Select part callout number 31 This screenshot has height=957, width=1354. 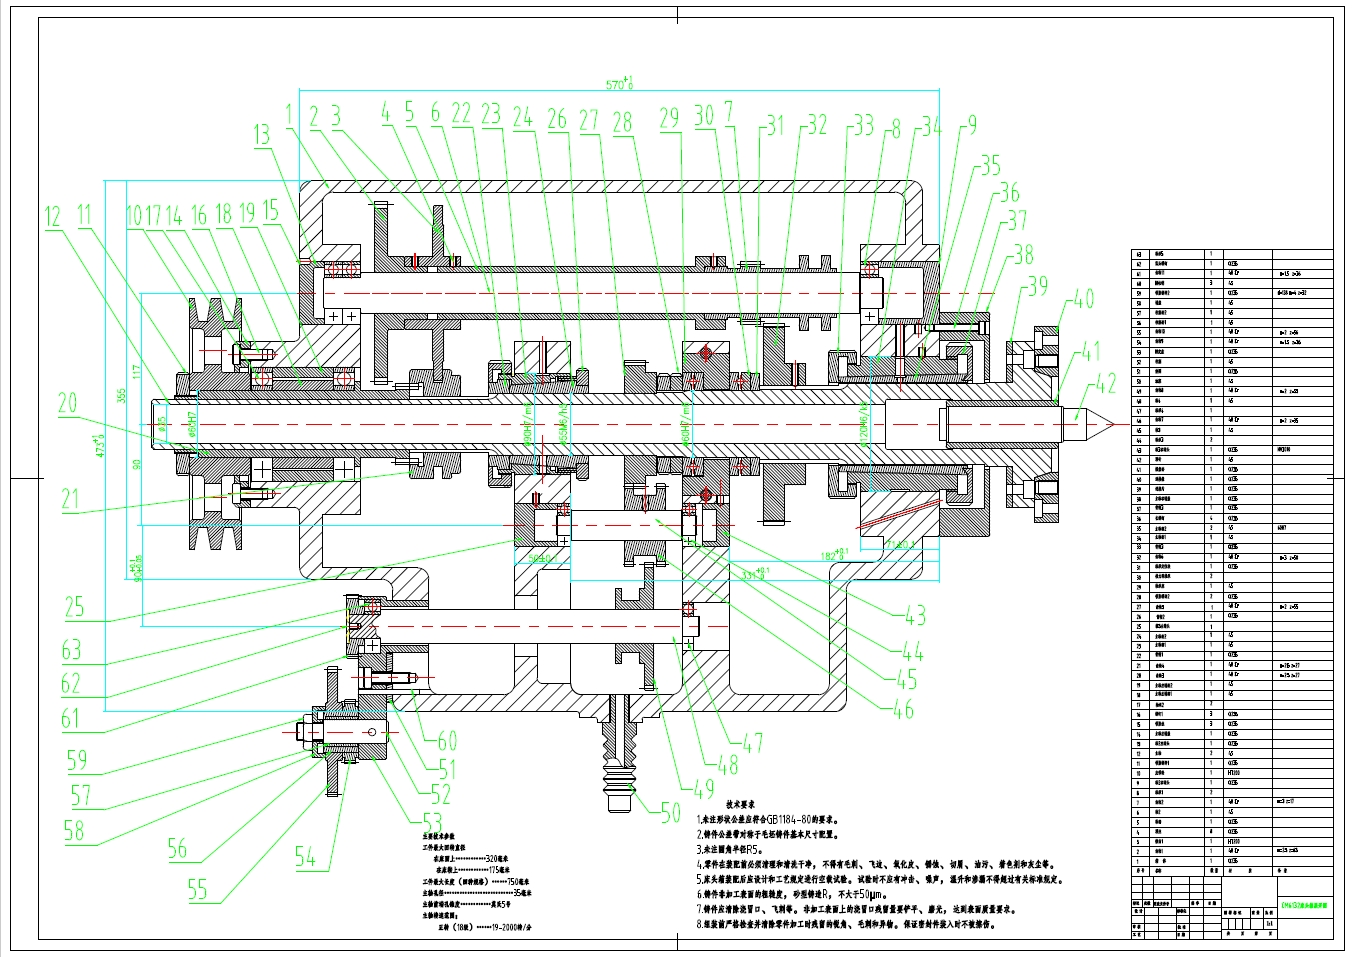[x=775, y=124]
